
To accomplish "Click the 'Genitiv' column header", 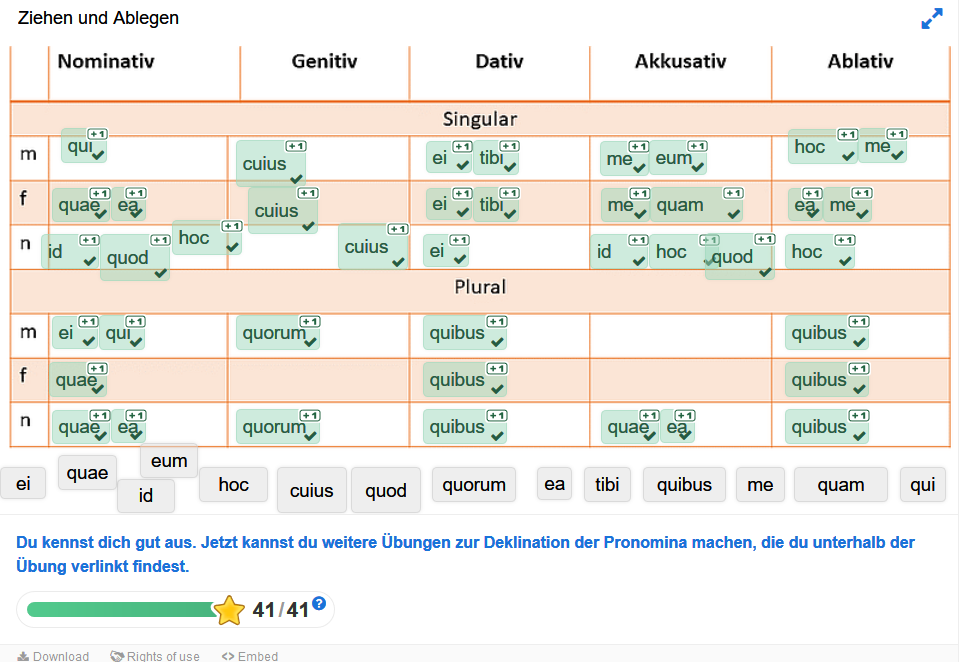I will (x=324, y=62).
